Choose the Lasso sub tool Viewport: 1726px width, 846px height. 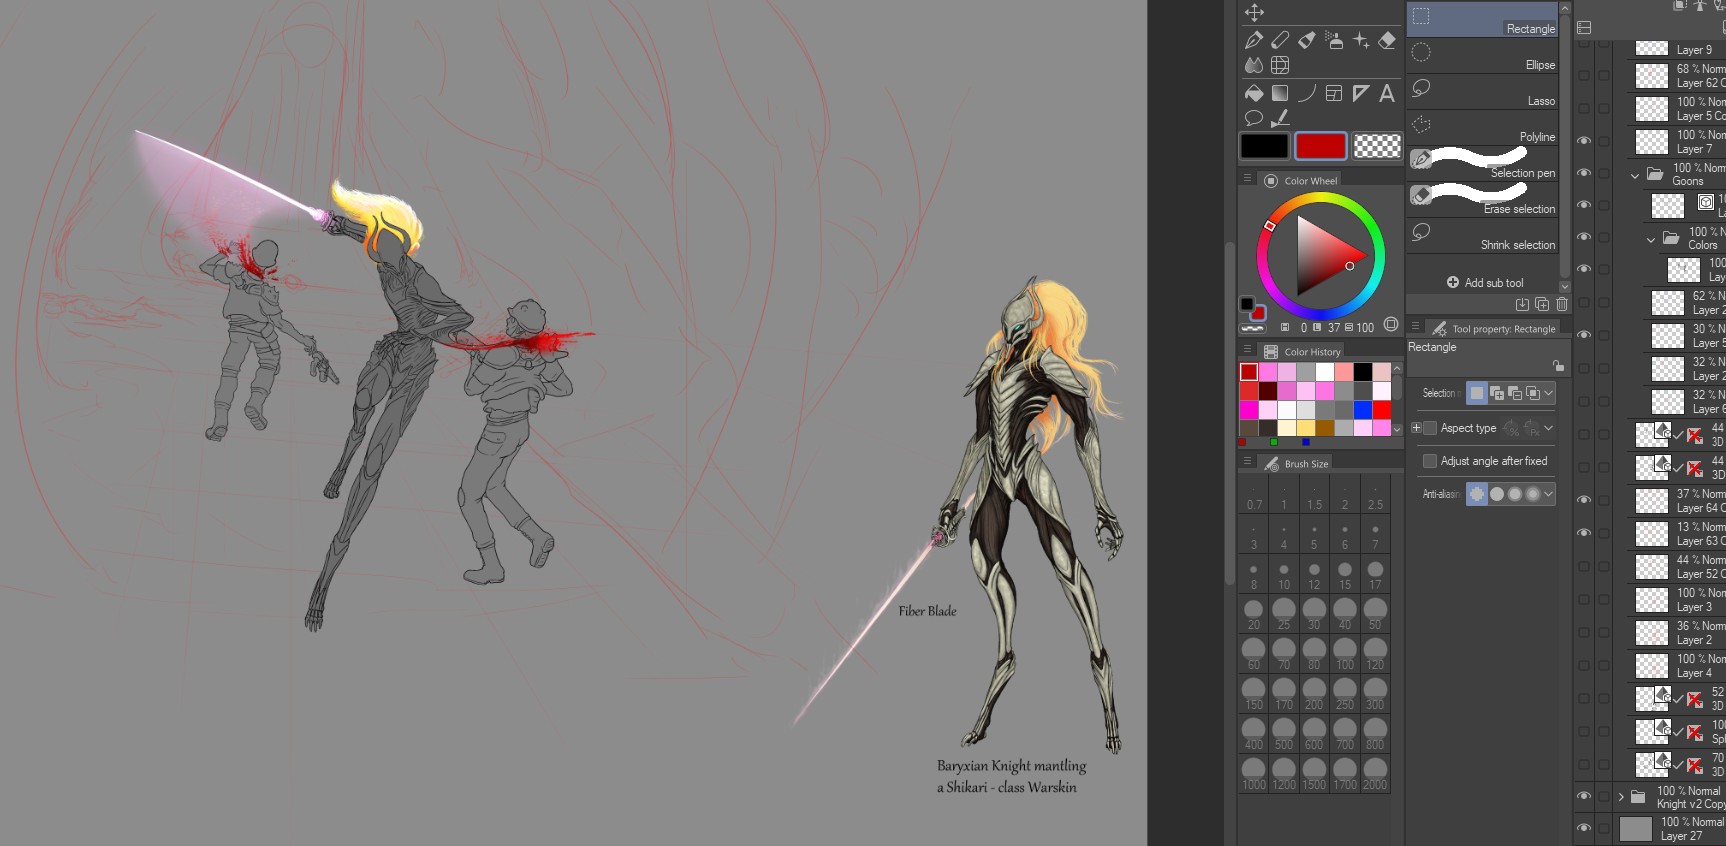pos(1483,92)
